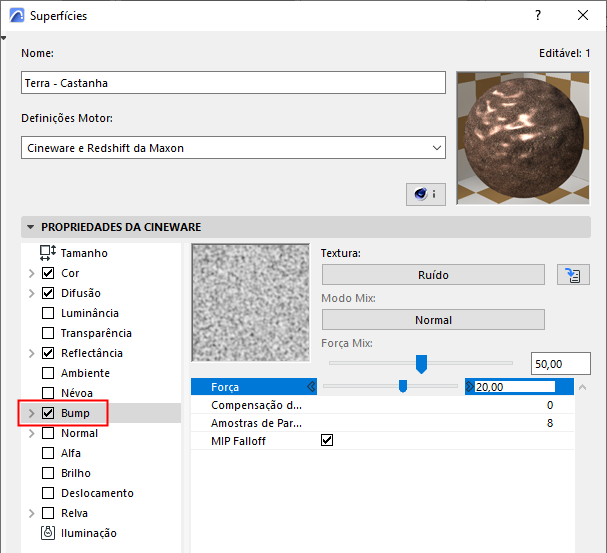Viewport: 607px width, 553px height.
Task: Click the load texture file icon button
Action: pyautogui.click(x=573, y=275)
